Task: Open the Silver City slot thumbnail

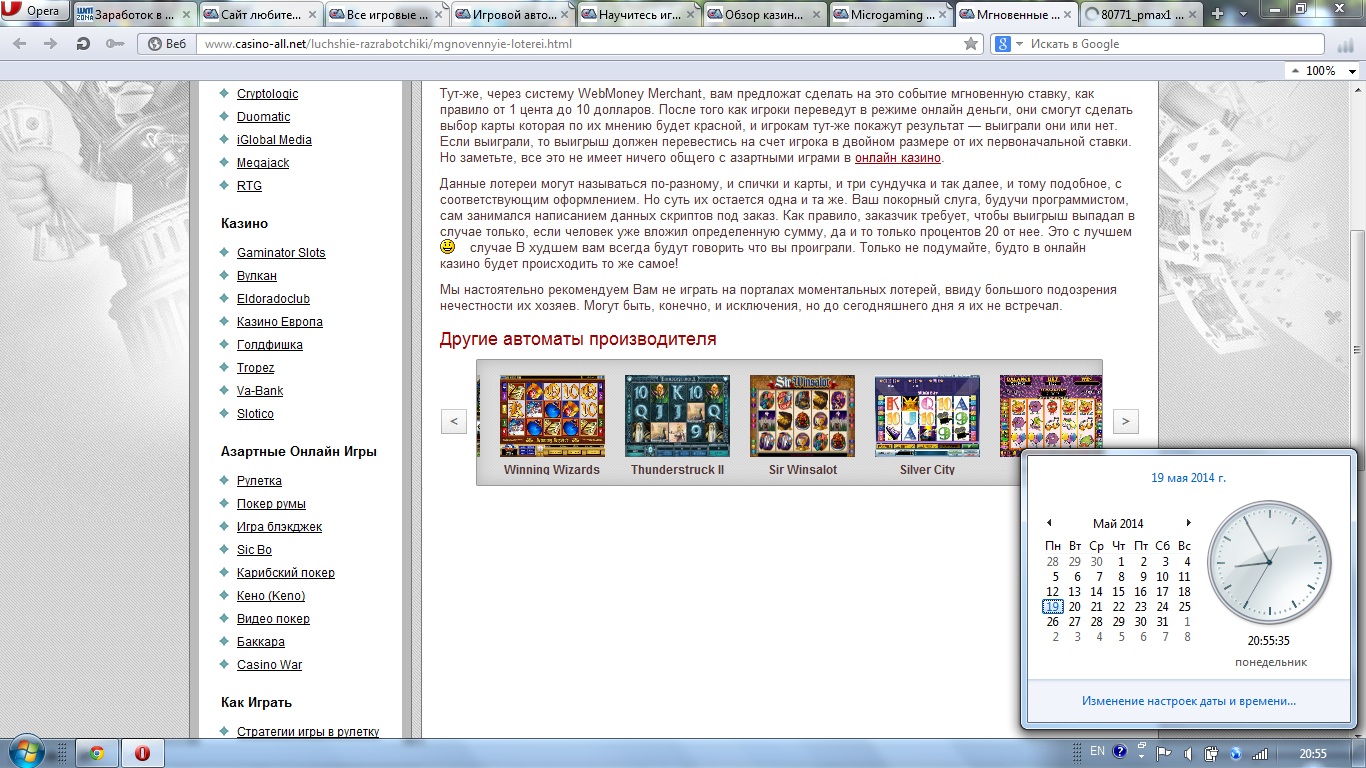Action: click(x=927, y=416)
